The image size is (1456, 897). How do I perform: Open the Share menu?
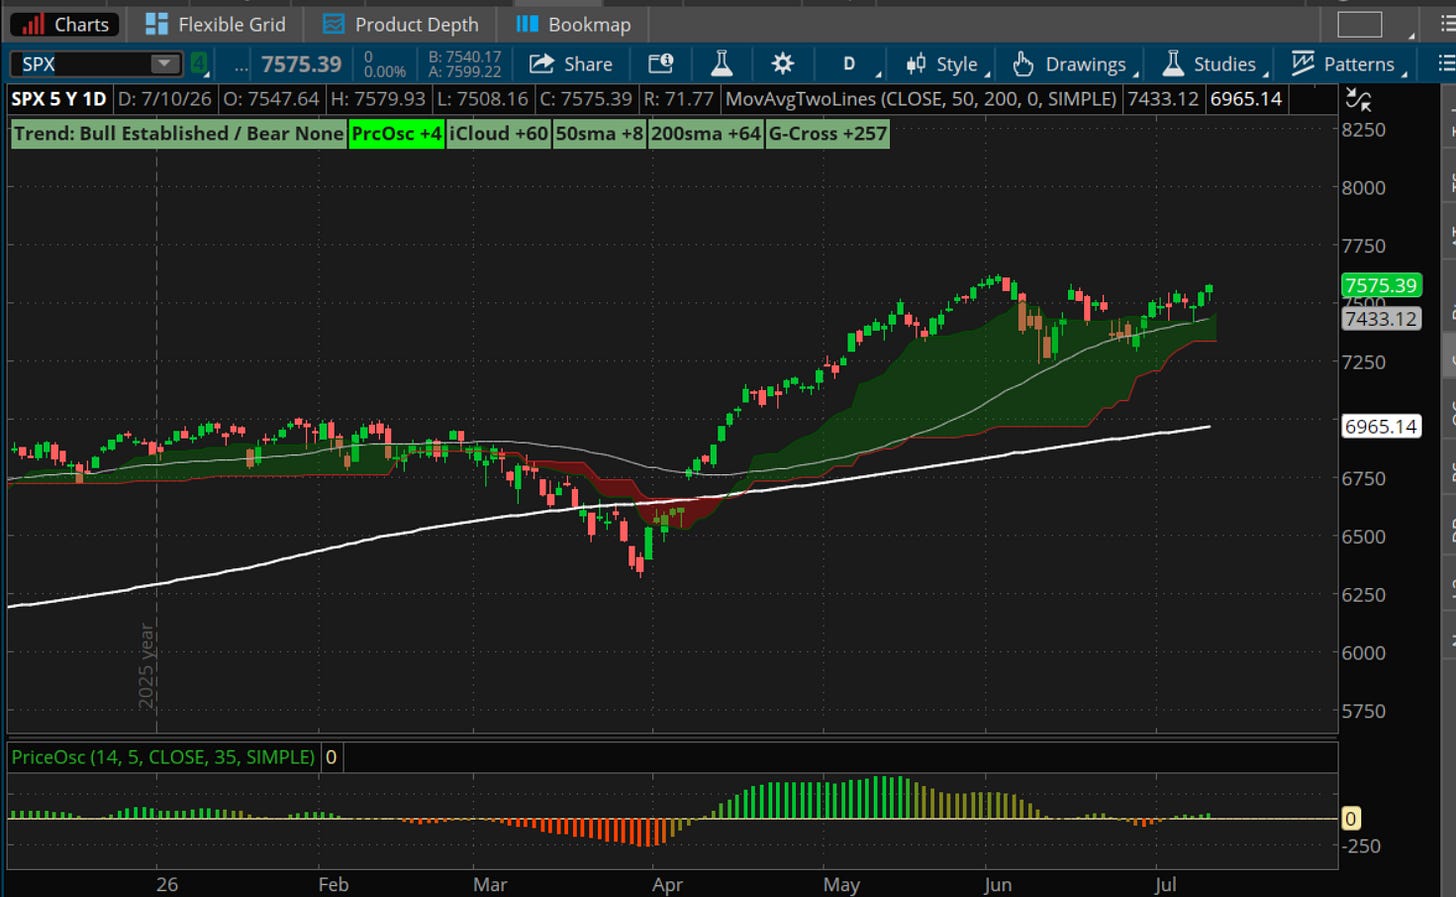pyautogui.click(x=570, y=64)
